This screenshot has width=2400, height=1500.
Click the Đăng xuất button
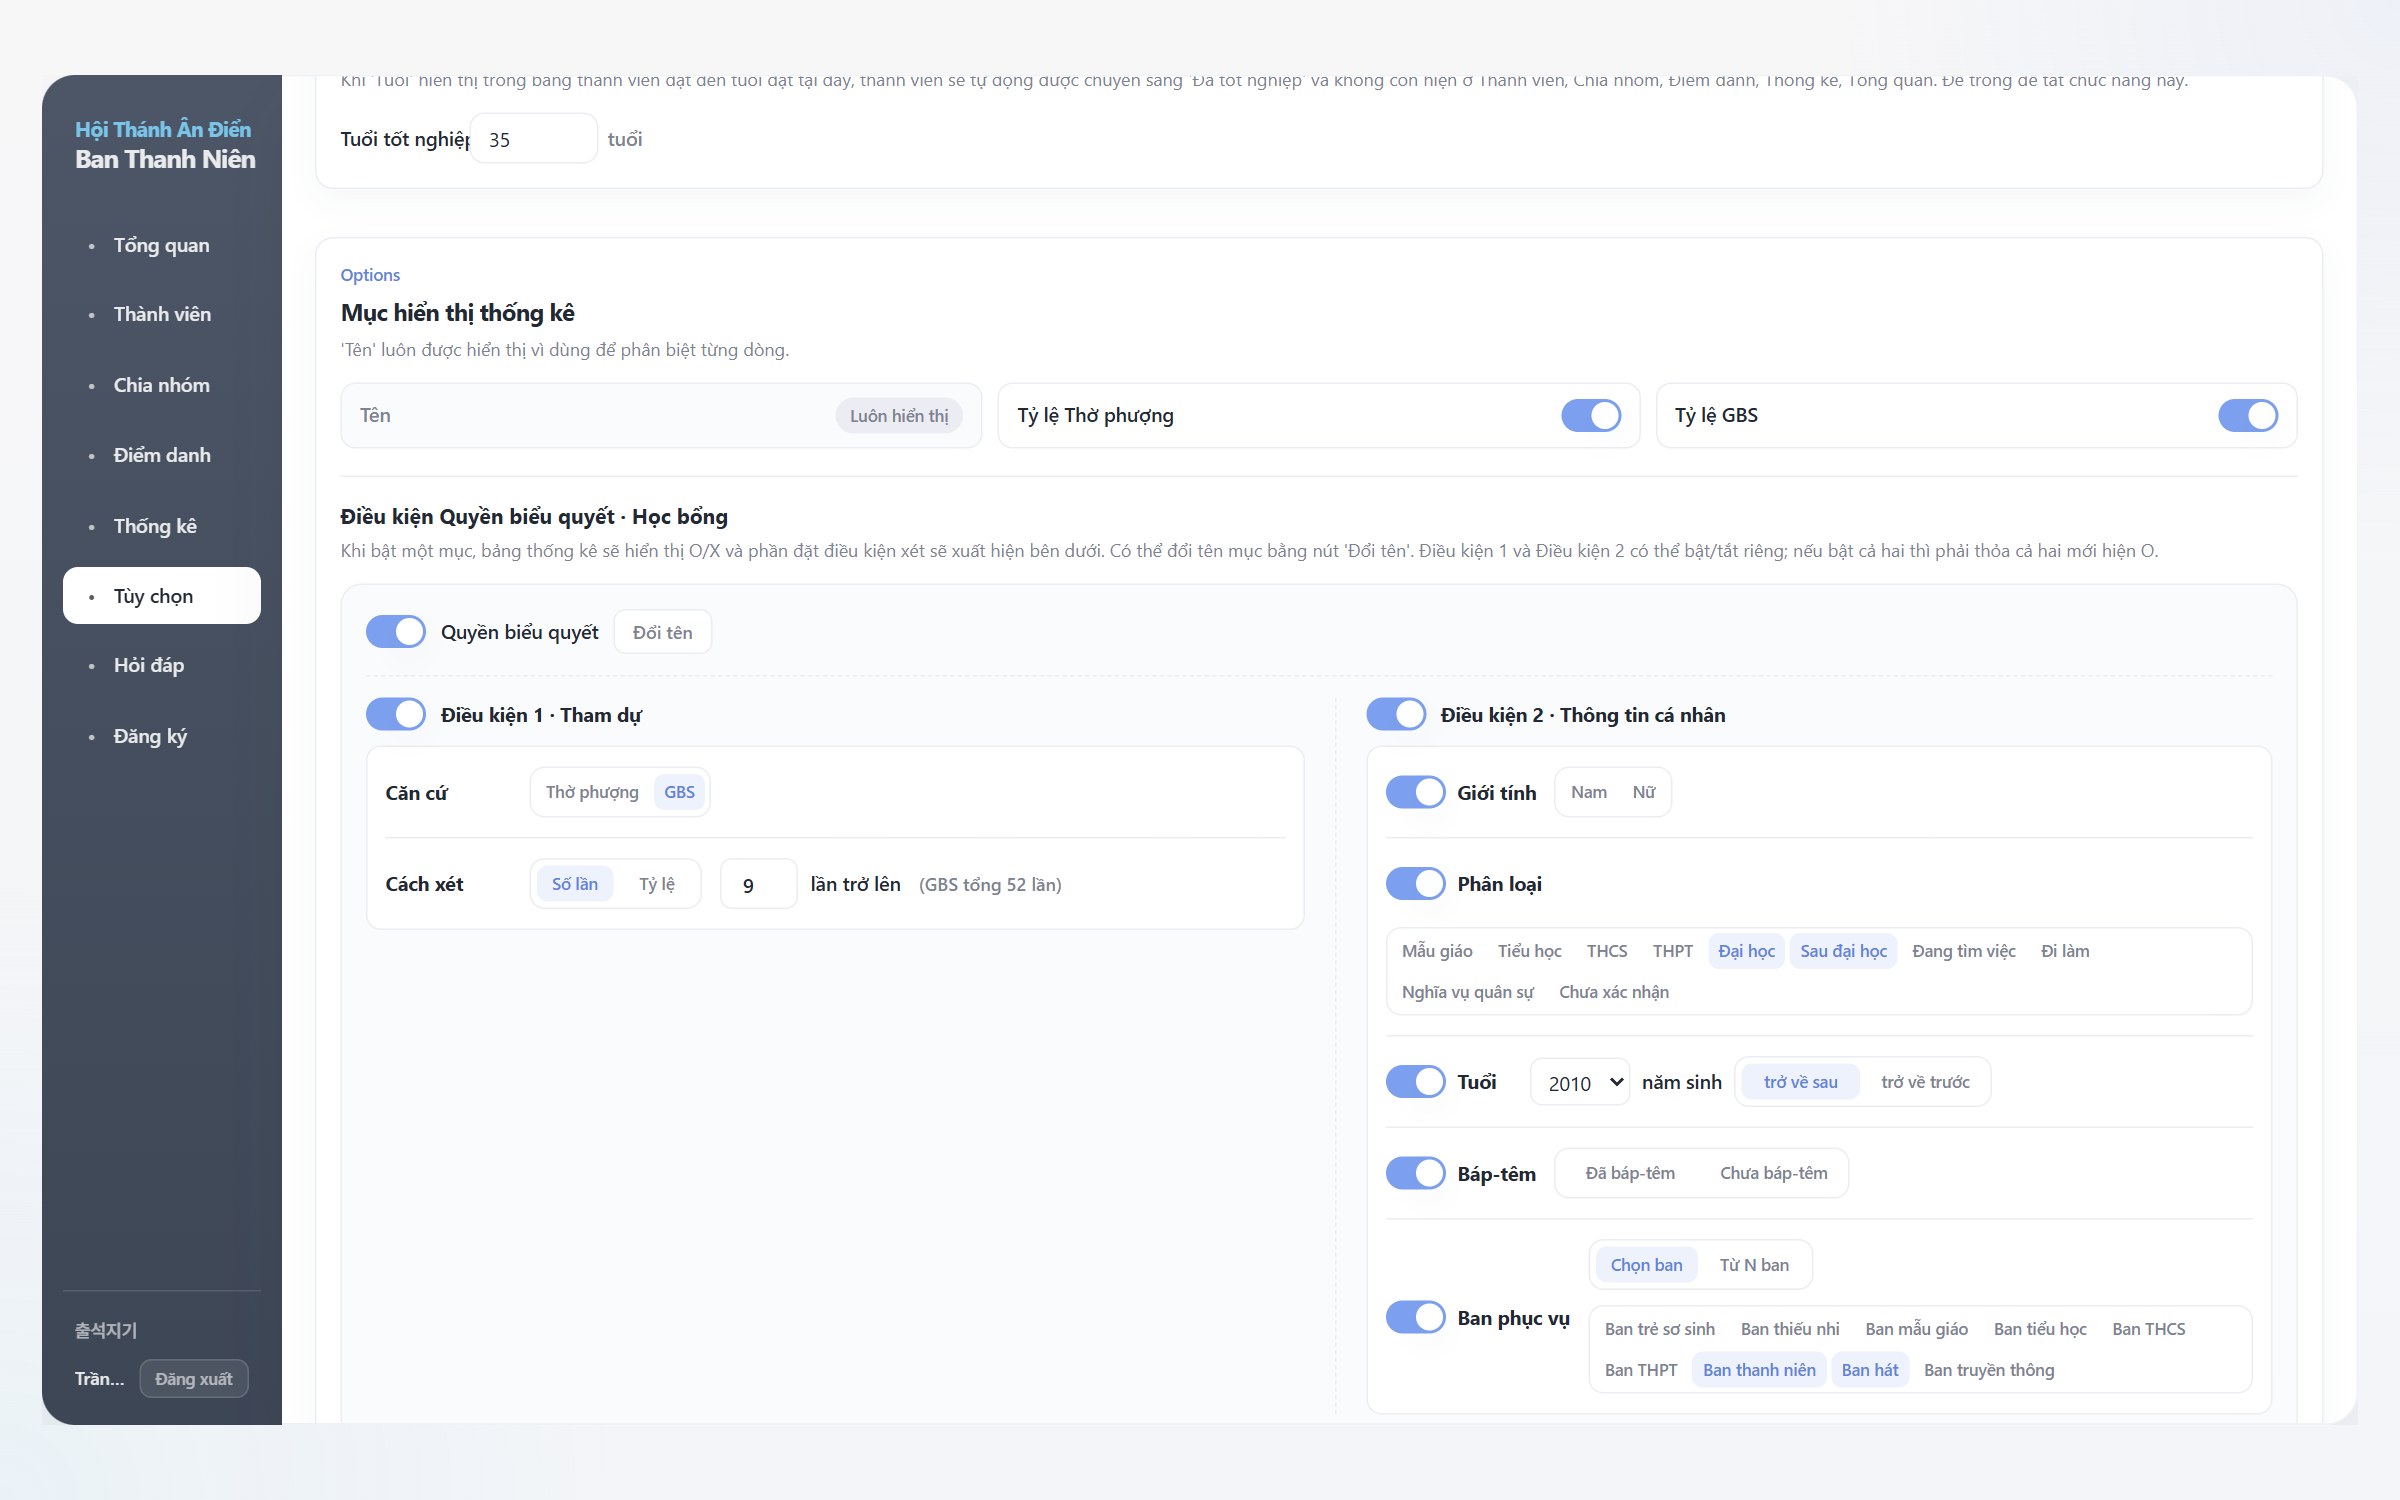[193, 1379]
